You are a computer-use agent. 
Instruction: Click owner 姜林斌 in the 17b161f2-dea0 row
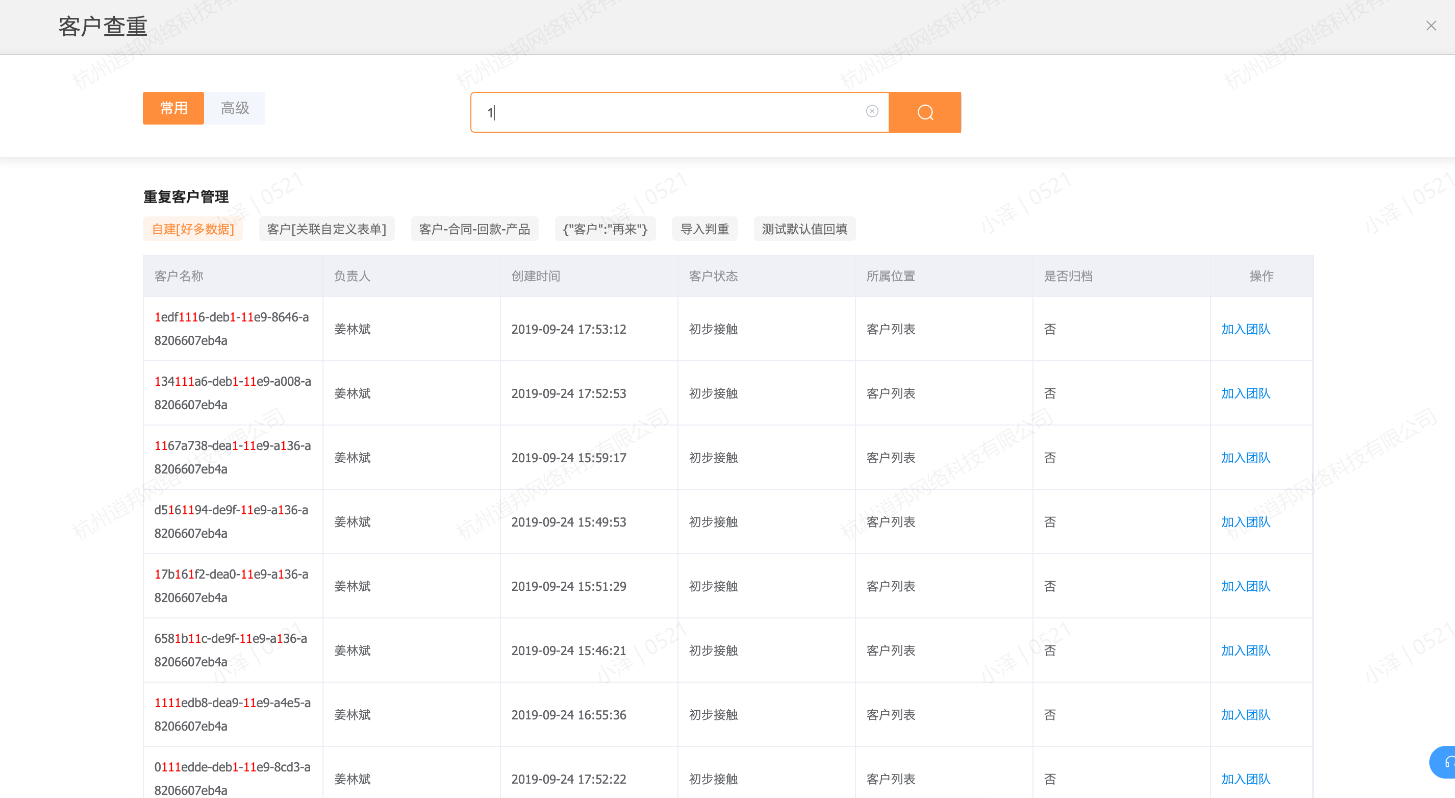pyautogui.click(x=352, y=586)
